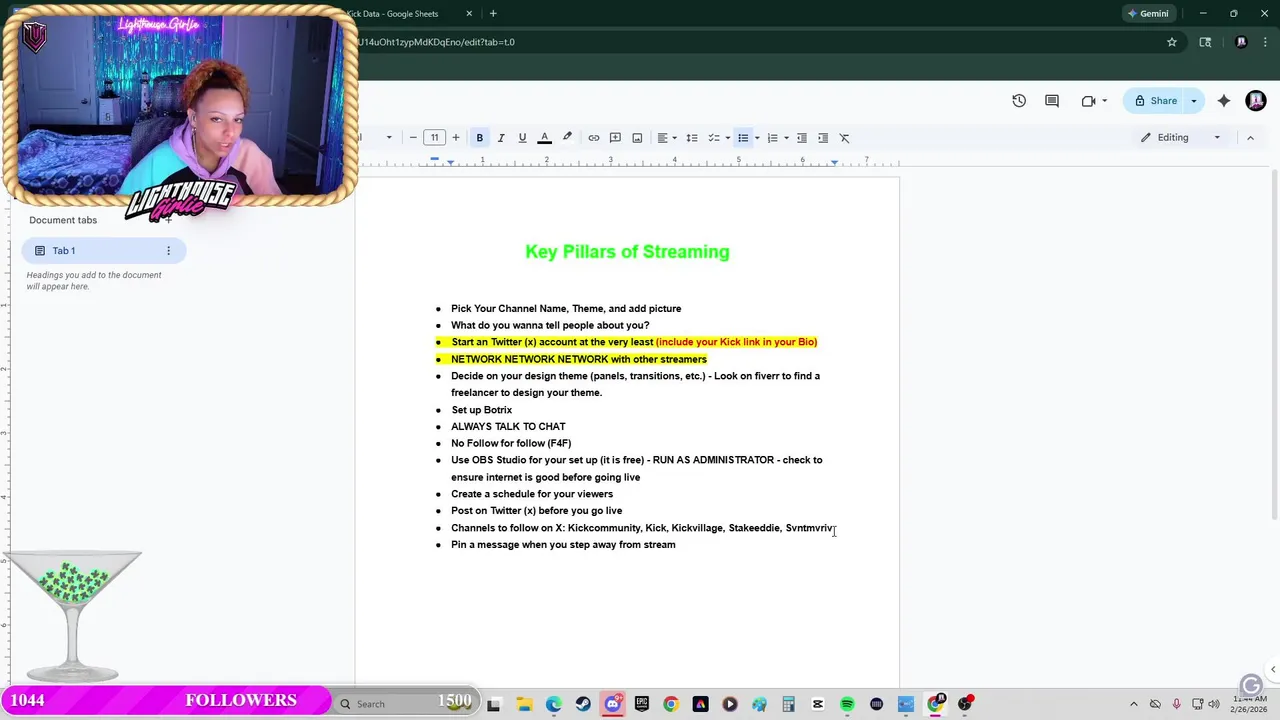1280x720 pixels.
Task: Toggle italic formatting
Action: tap(501, 138)
